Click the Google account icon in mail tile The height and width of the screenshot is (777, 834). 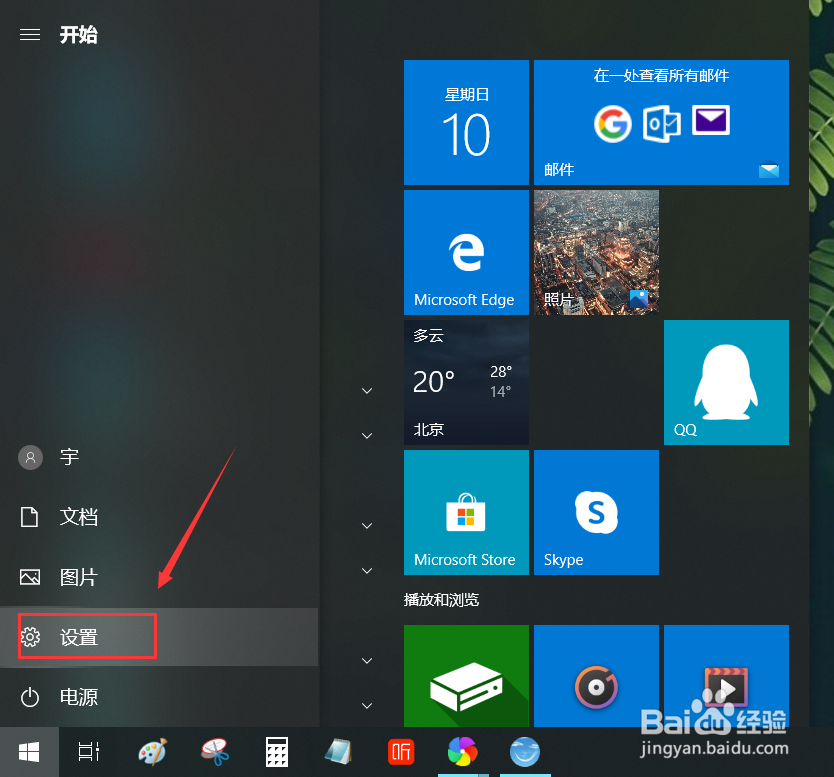(612, 123)
